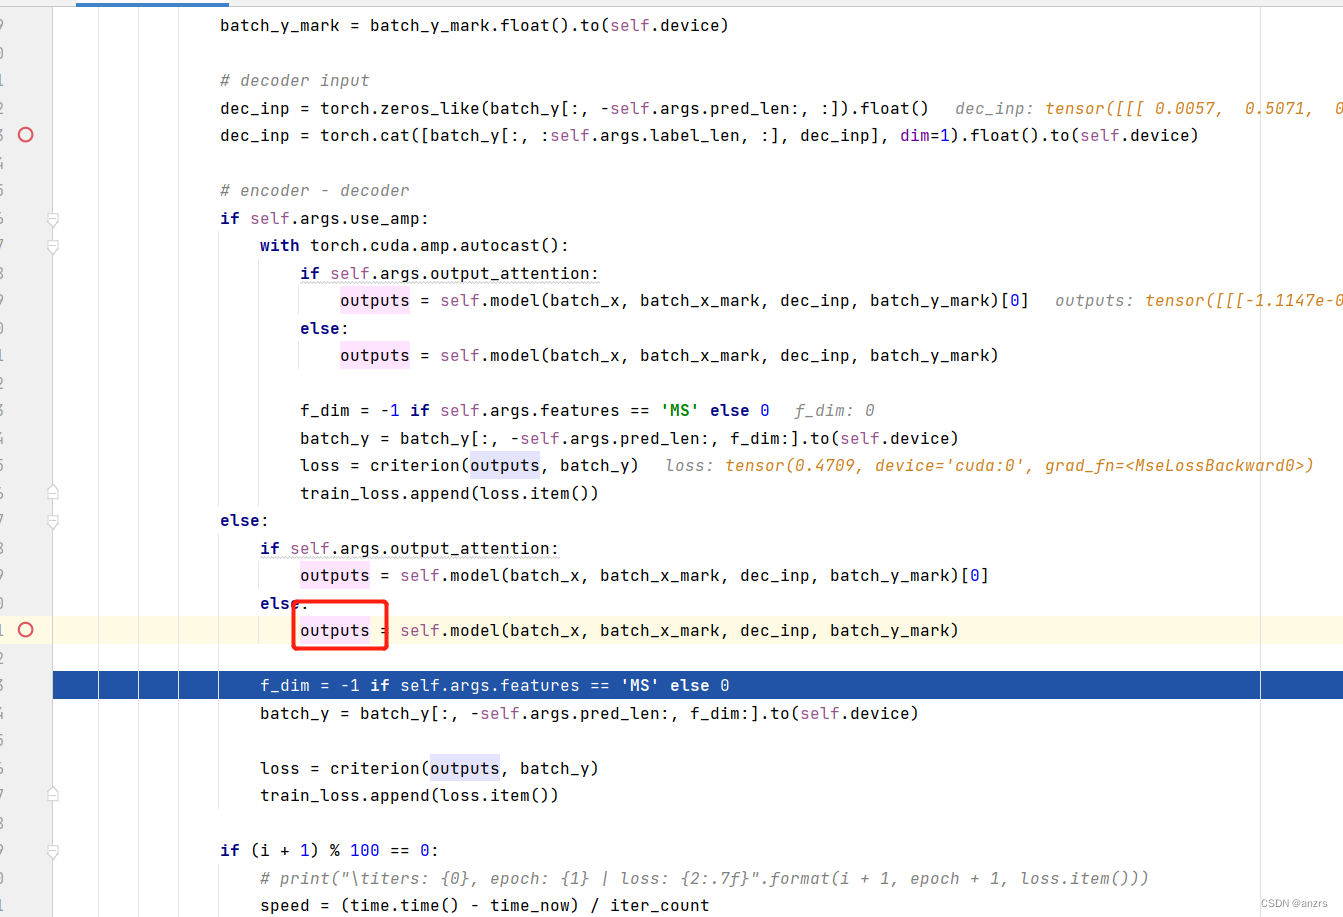Click fold end marker at the last train_loss.append line
The height and width of the screenshot is (917, 1343).
[x=53, y=795]
